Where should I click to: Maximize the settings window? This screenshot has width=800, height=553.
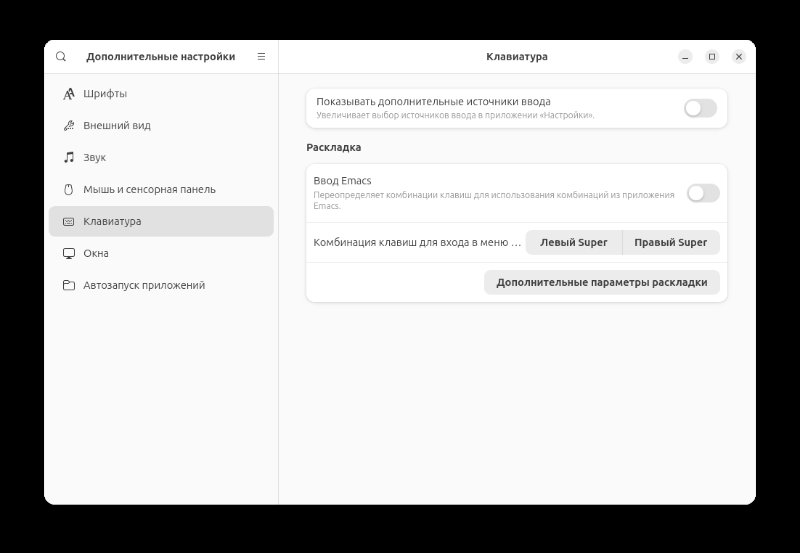(712, 57)
